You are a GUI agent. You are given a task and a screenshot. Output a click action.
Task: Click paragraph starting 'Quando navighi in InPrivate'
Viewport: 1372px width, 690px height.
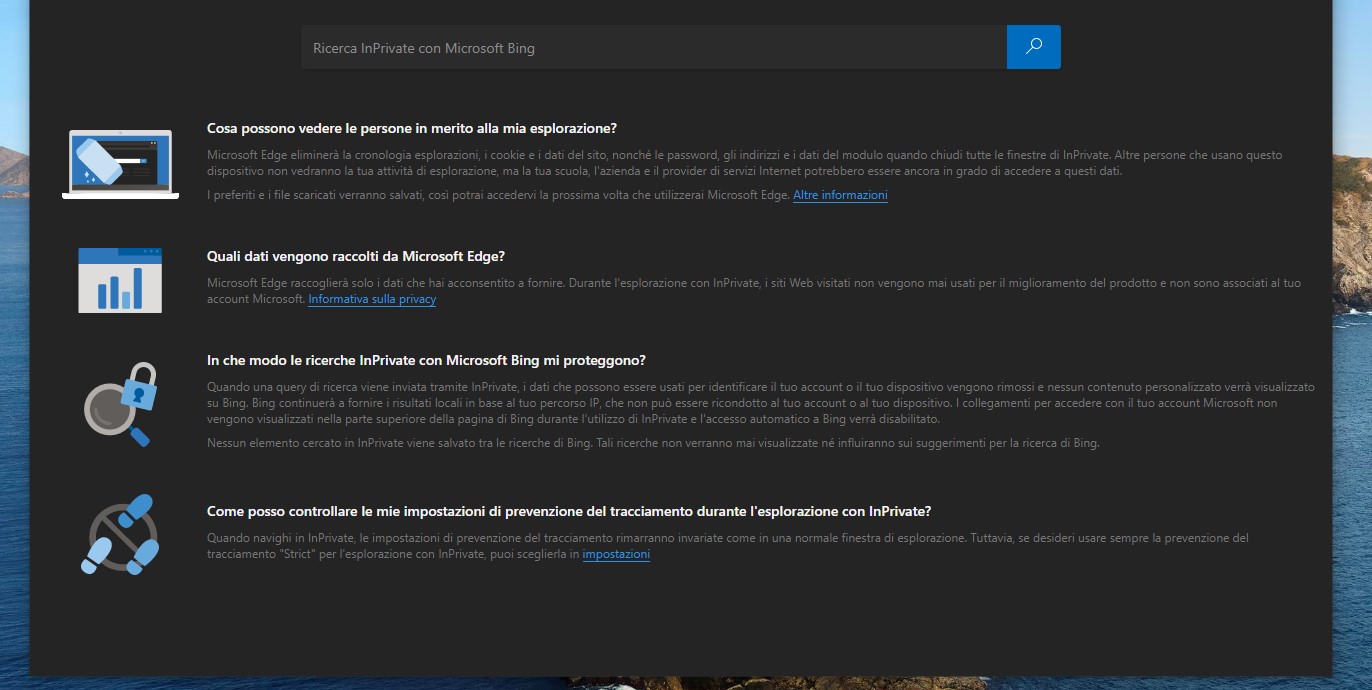pyautogui.click(x=727, y=546)
